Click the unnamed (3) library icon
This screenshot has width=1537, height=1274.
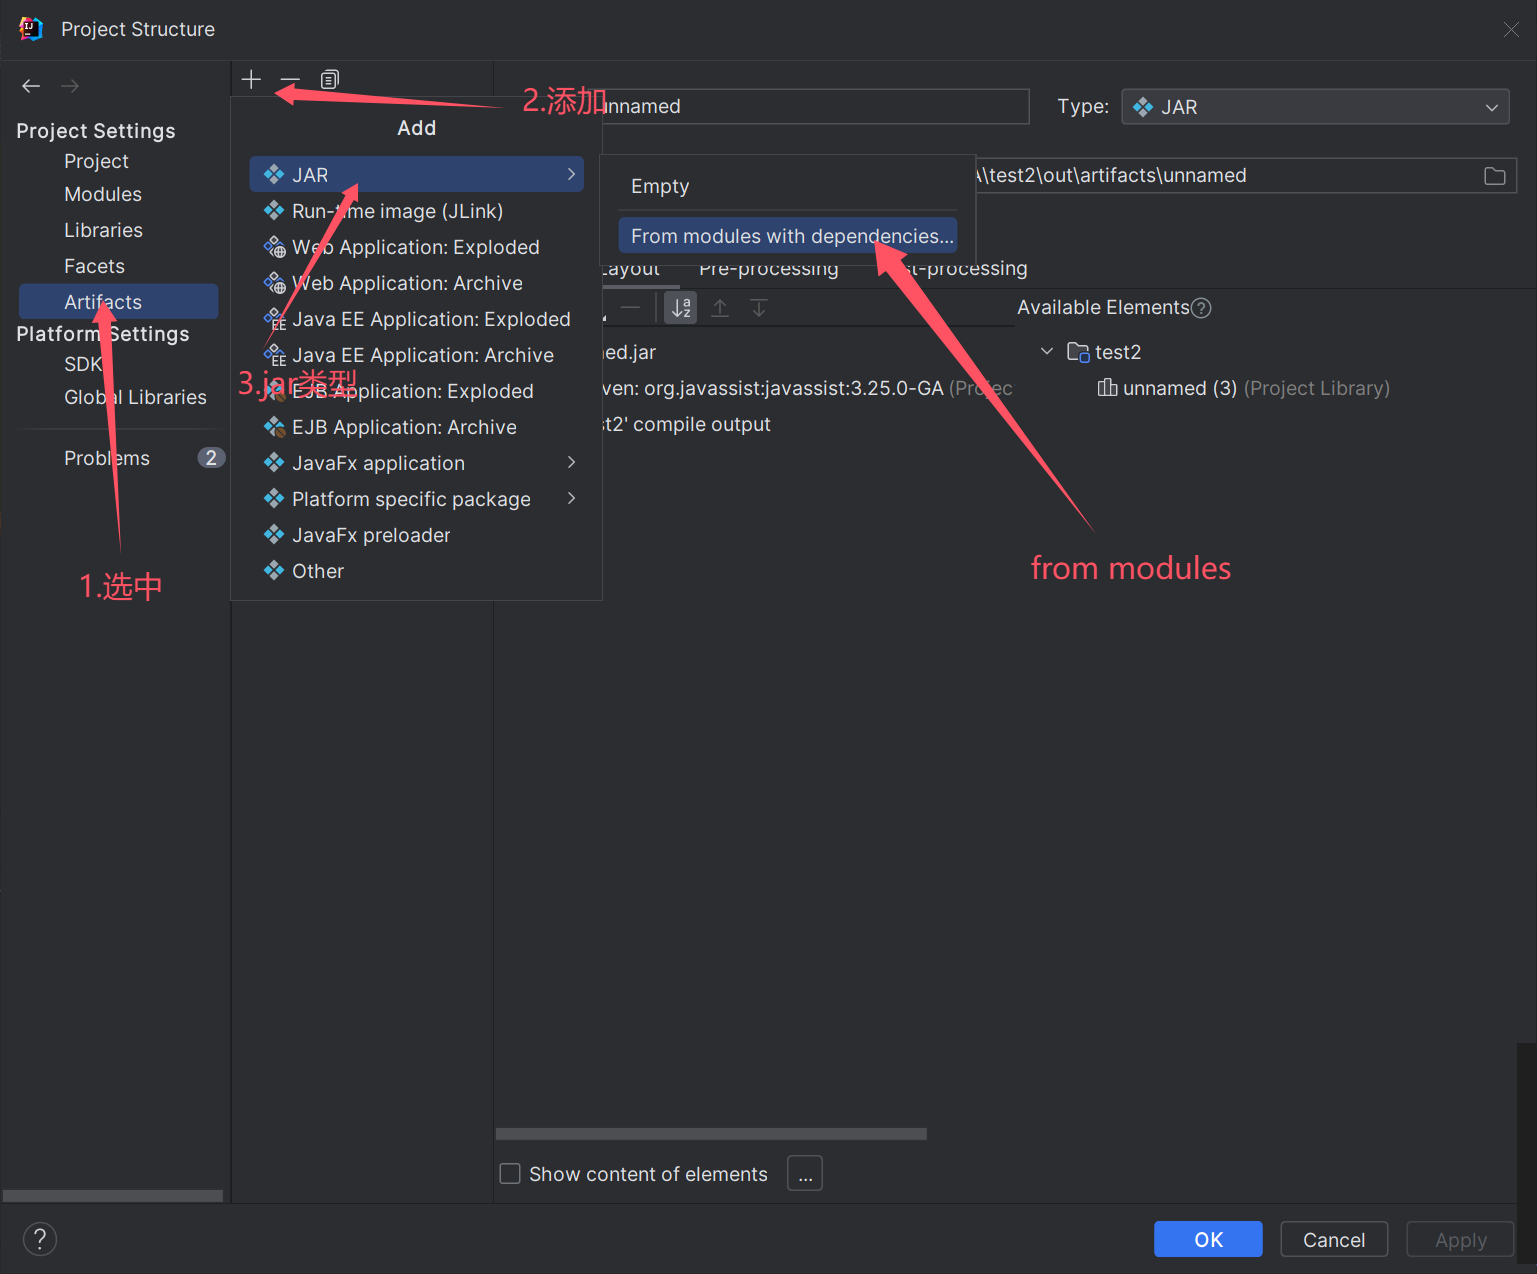(1107, 388)
